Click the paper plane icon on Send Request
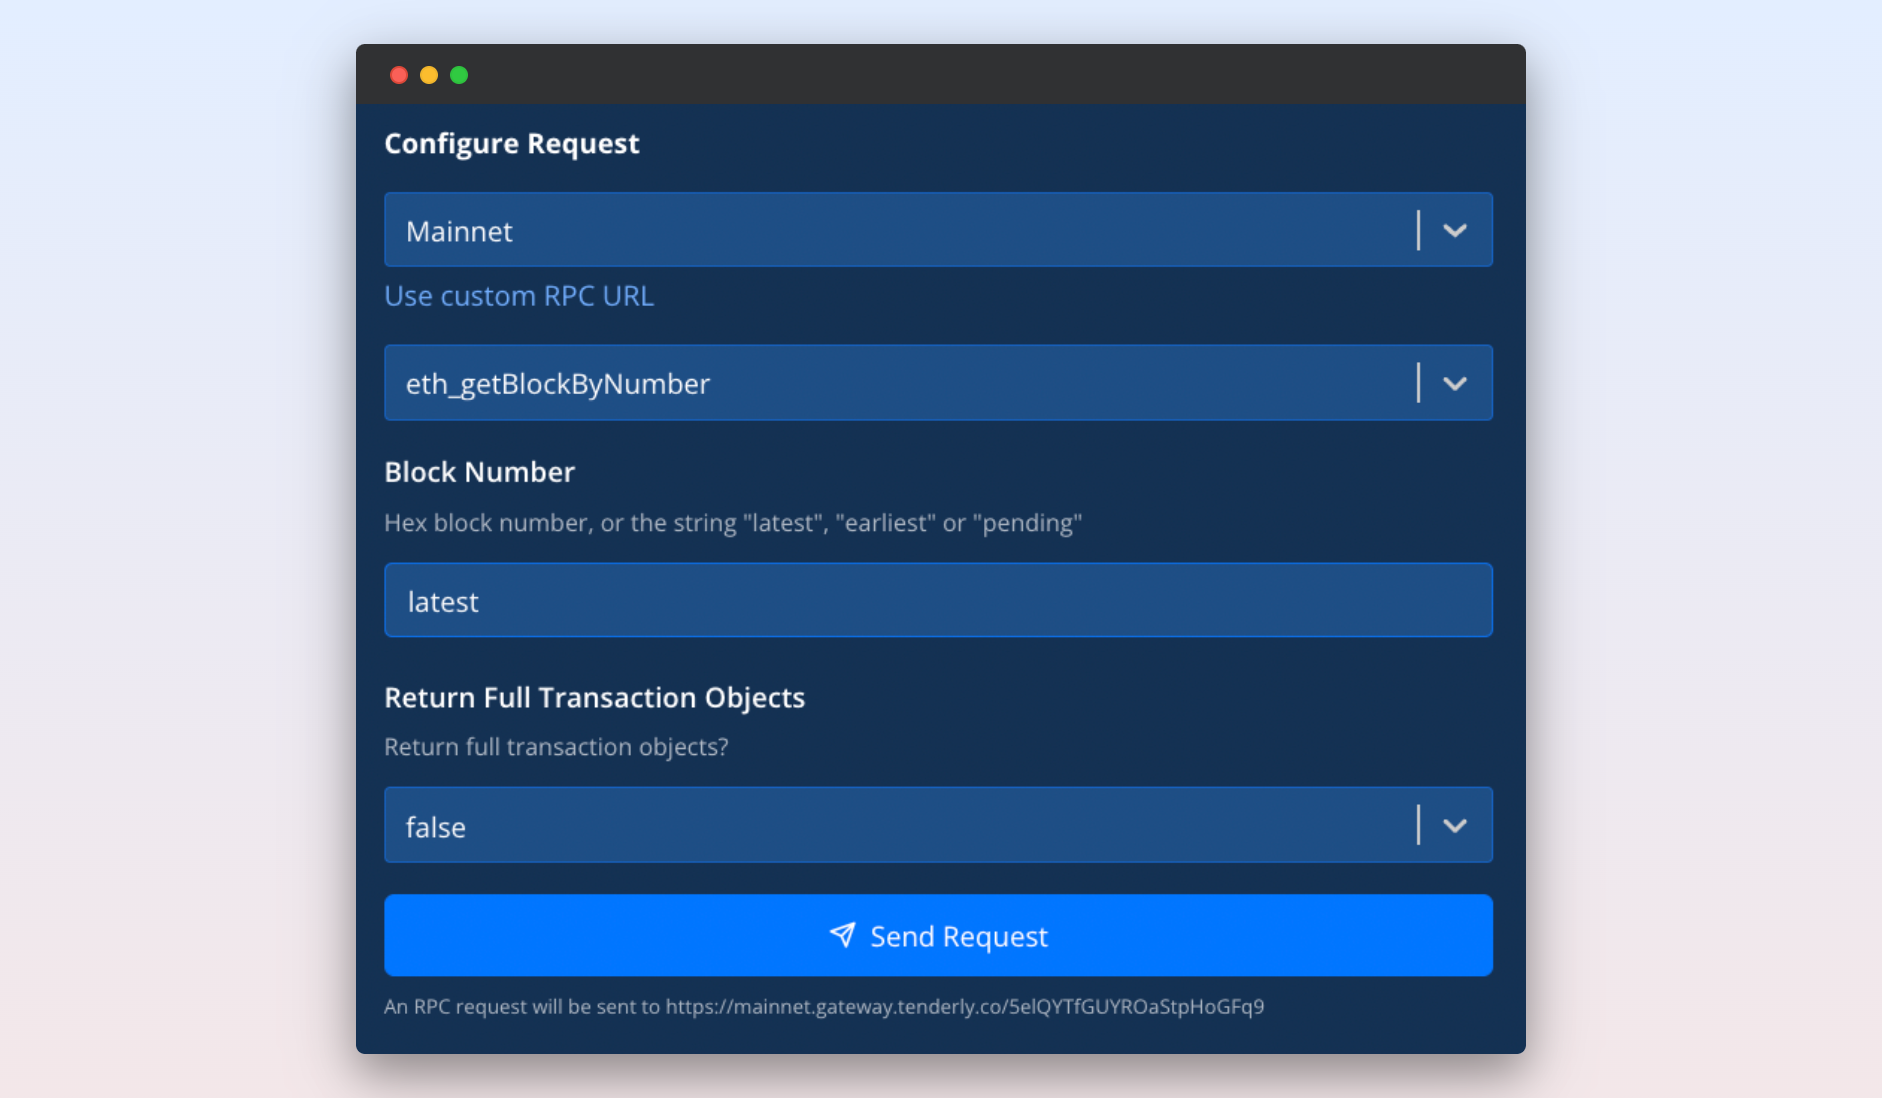 842,935
